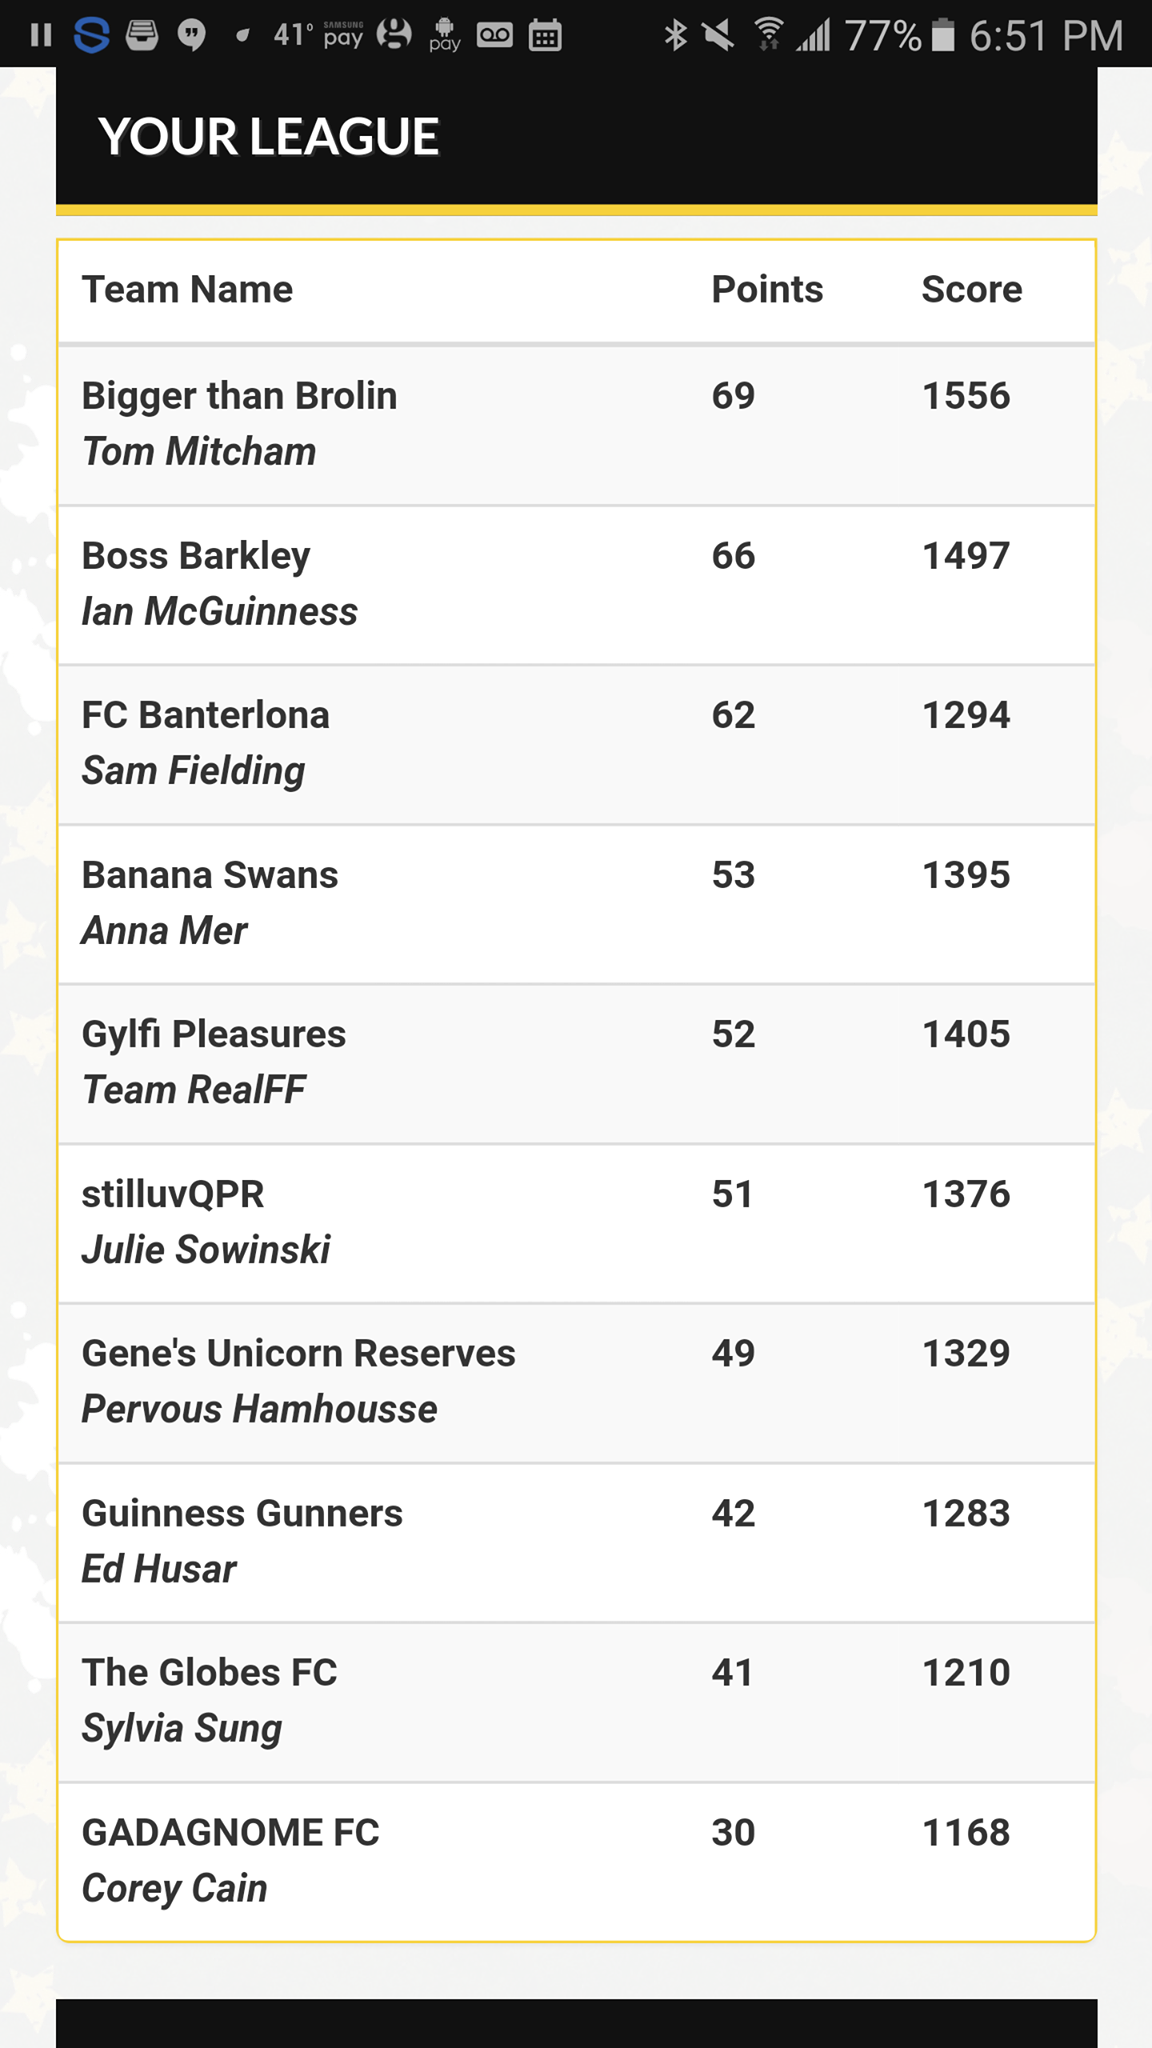
Task: Tap the Wi-Fi signal icon
Action: 768,35
